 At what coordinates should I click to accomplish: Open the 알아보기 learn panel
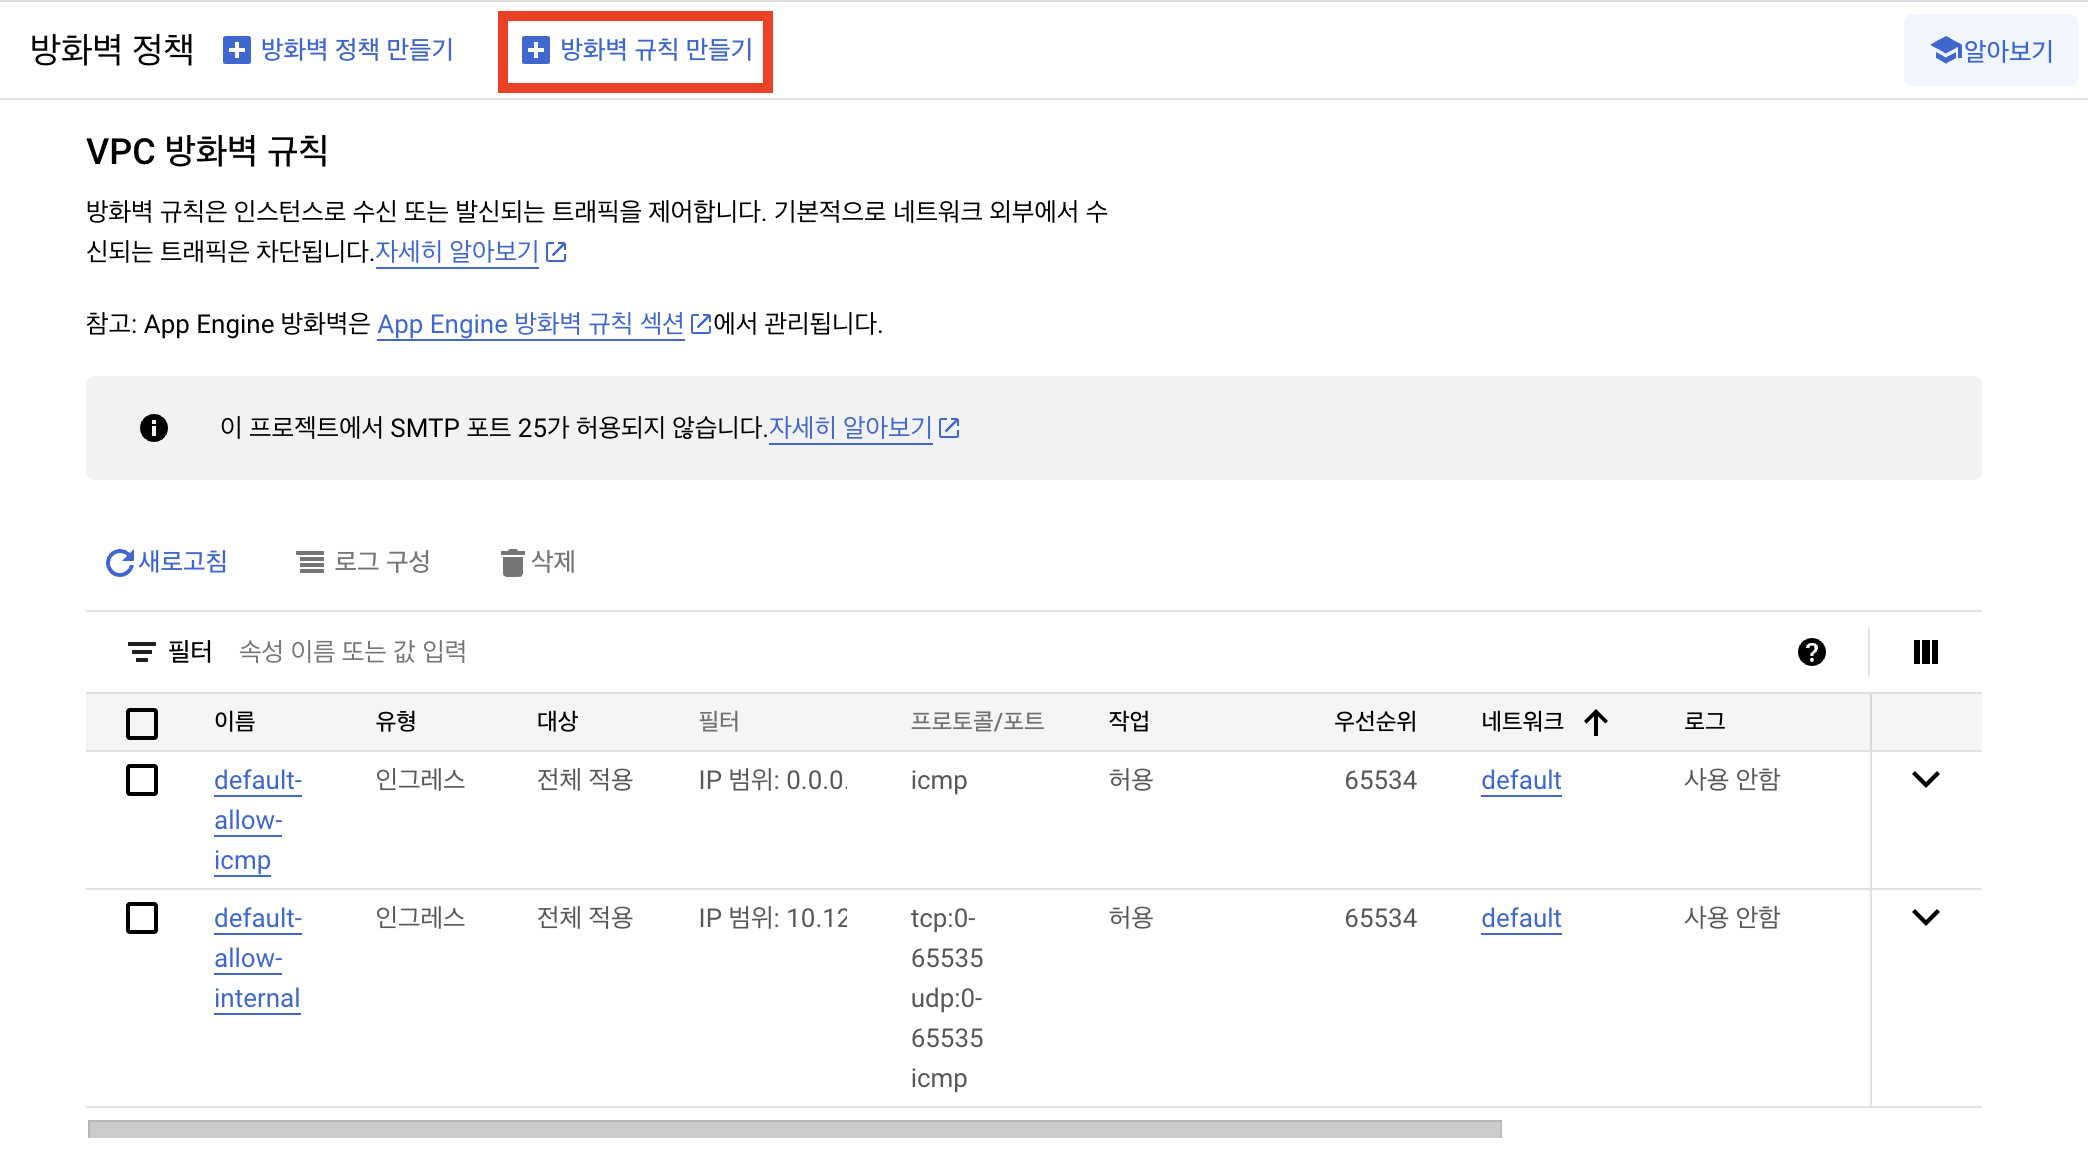click(1990, 50)
